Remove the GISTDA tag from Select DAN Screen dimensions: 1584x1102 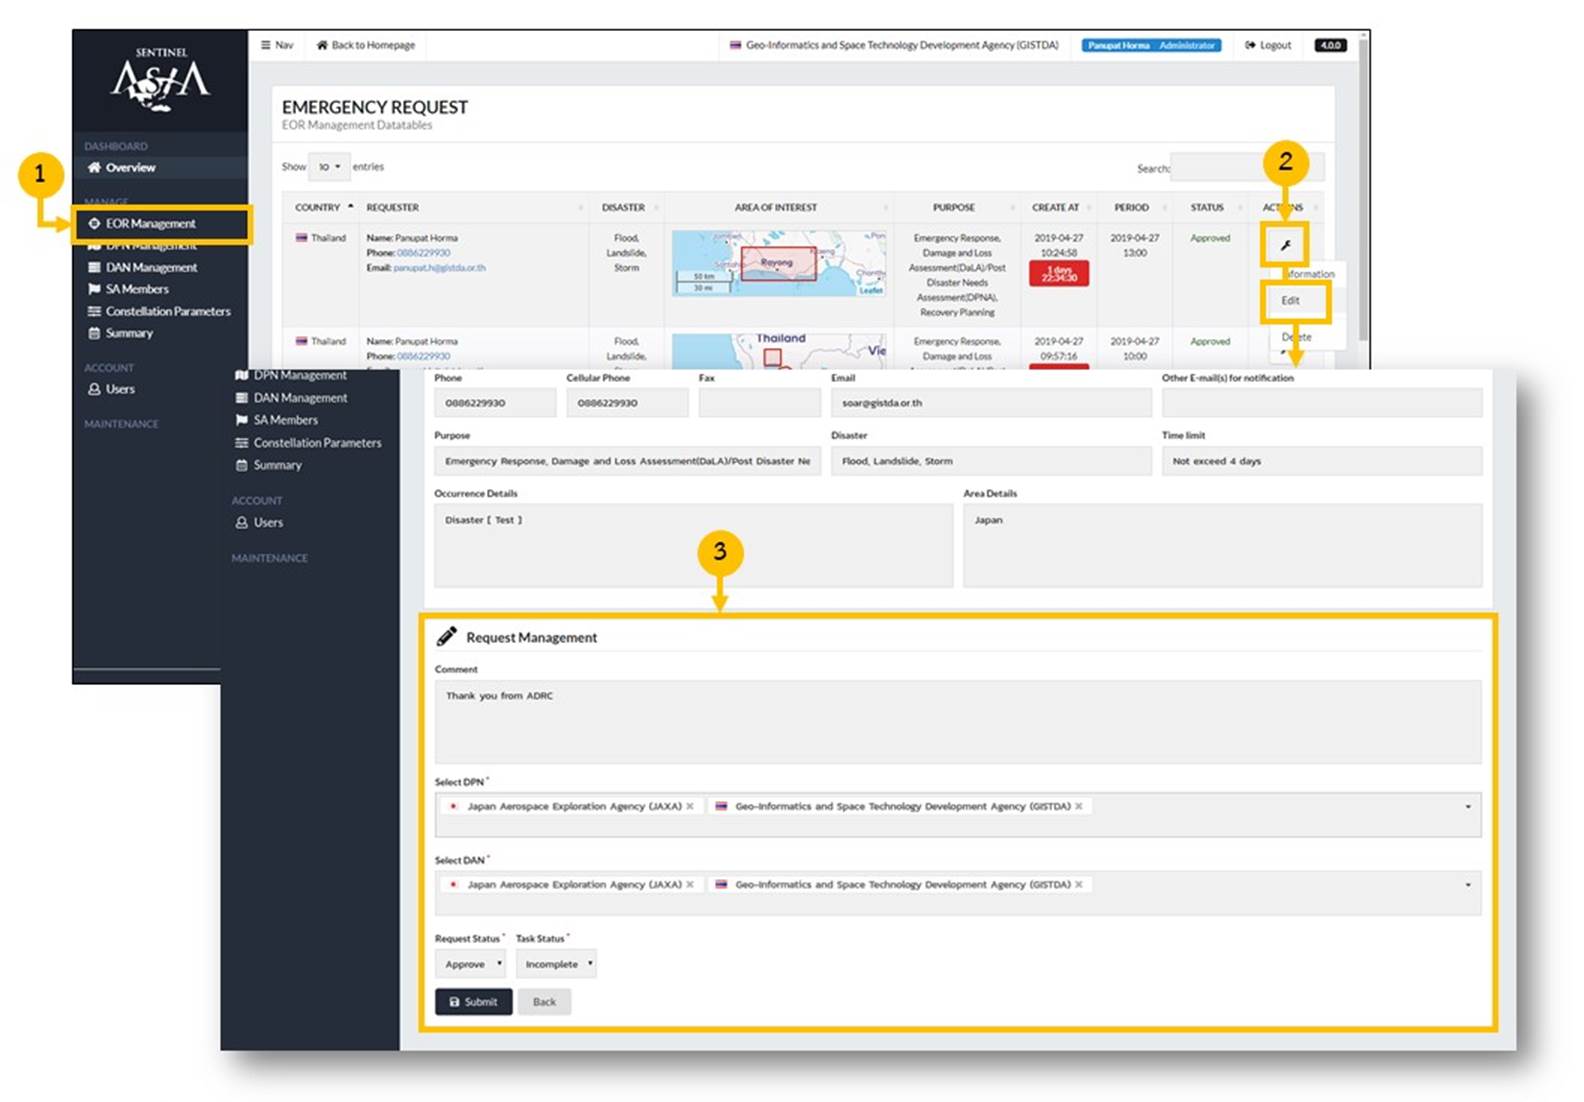1079,885
